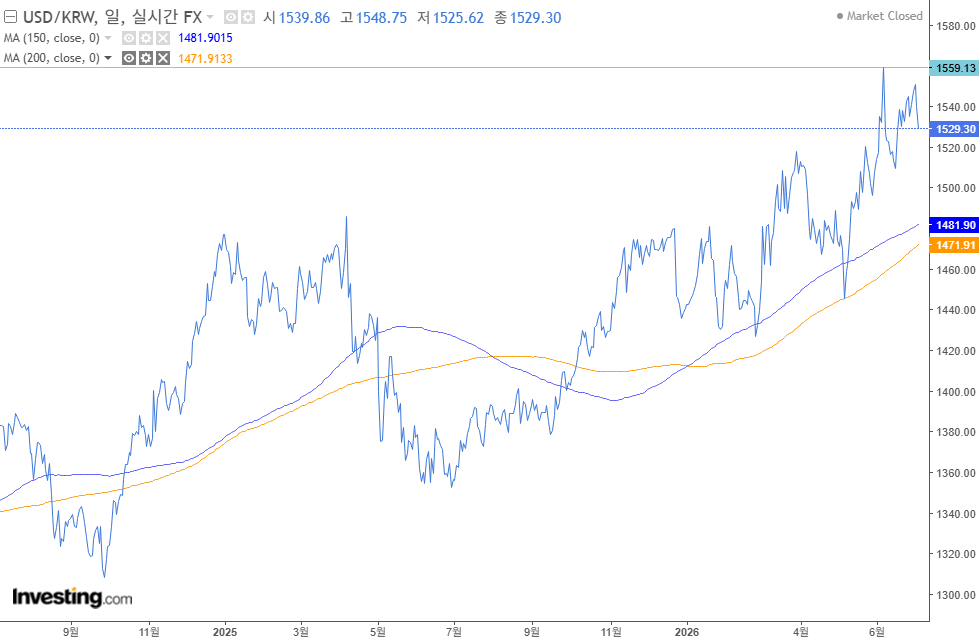Click the close price 1529.30 in header

point(536,17)
